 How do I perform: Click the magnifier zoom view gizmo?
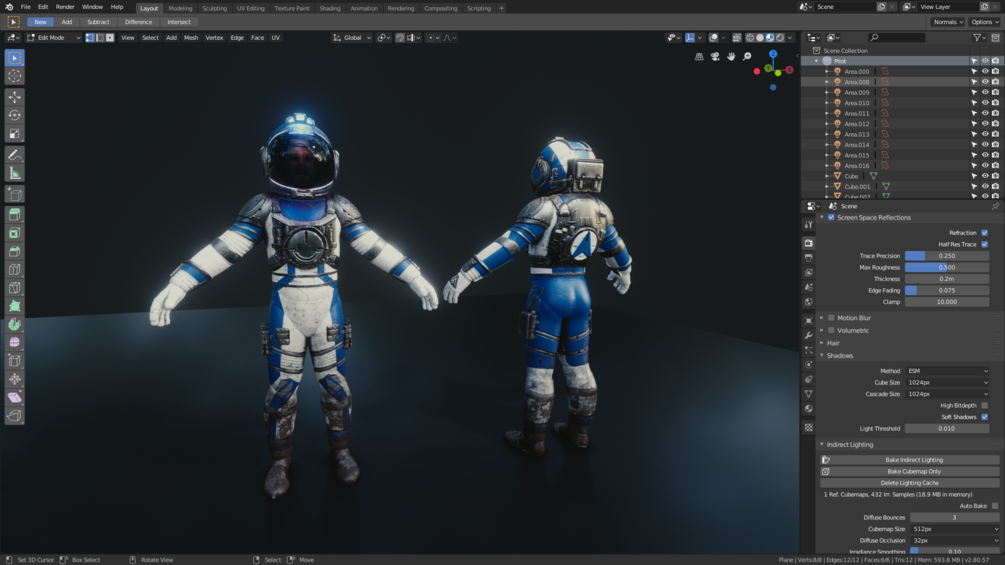click(747, 56)
